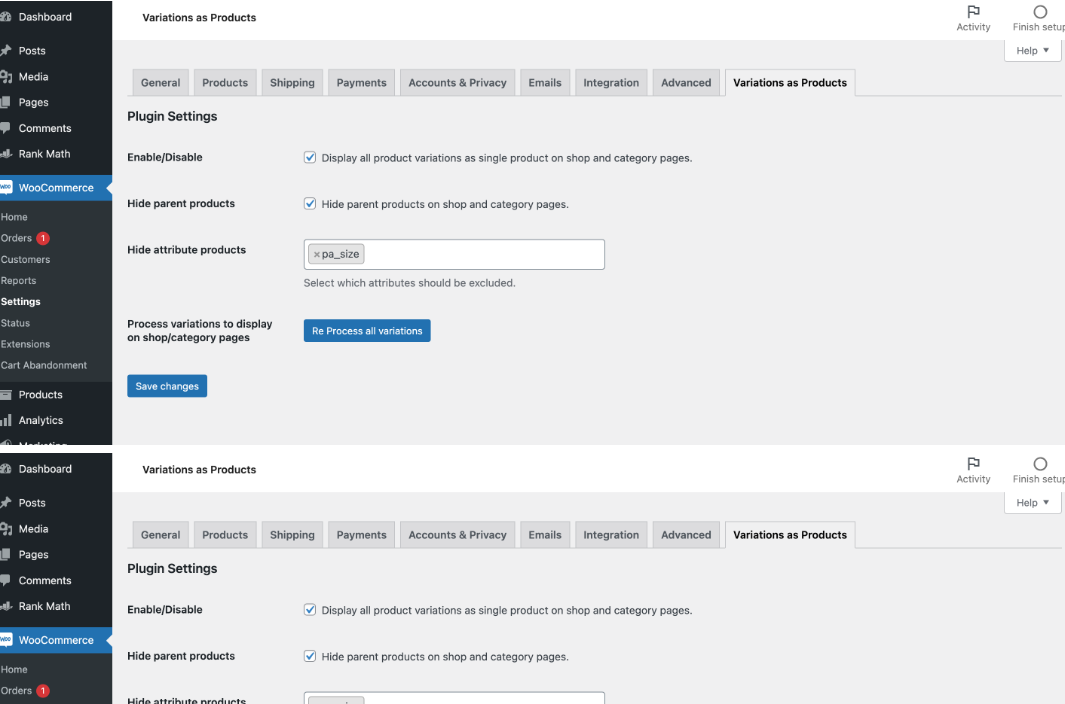Uncheck upper 'Hide parent products' checkbox

point(310,204)
